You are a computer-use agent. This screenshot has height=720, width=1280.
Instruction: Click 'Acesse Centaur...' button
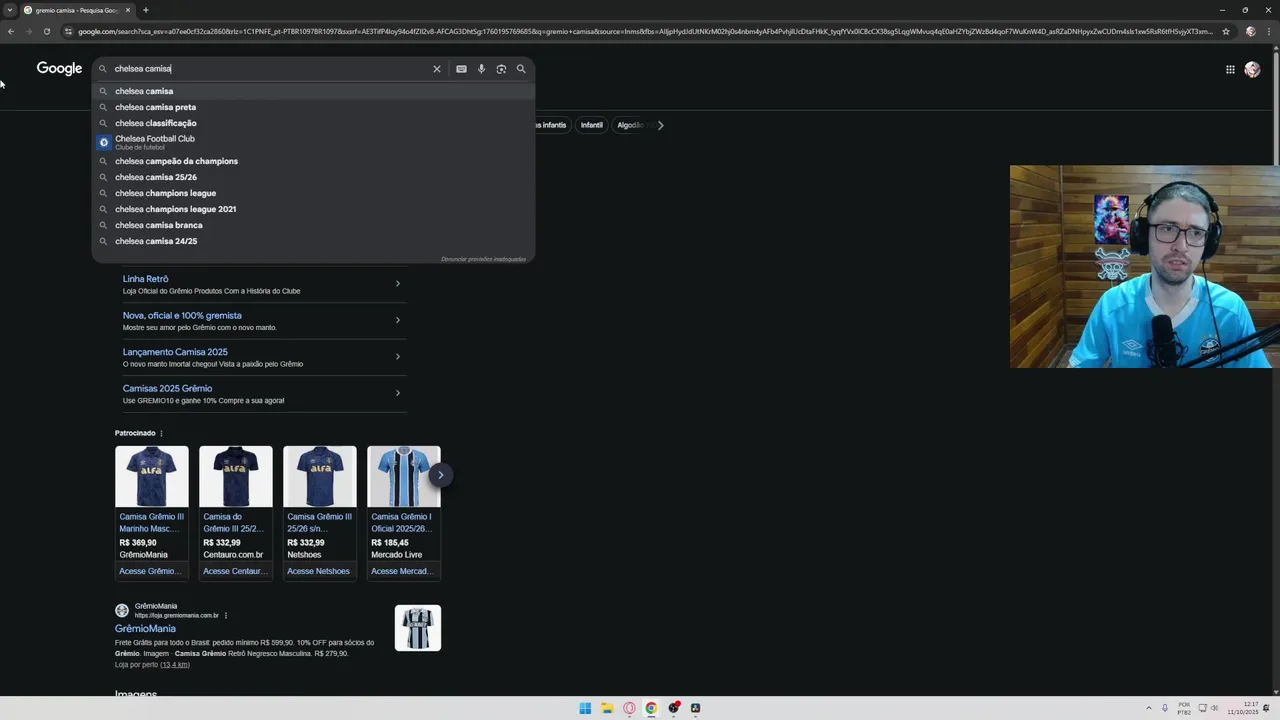tap(234, 571)
